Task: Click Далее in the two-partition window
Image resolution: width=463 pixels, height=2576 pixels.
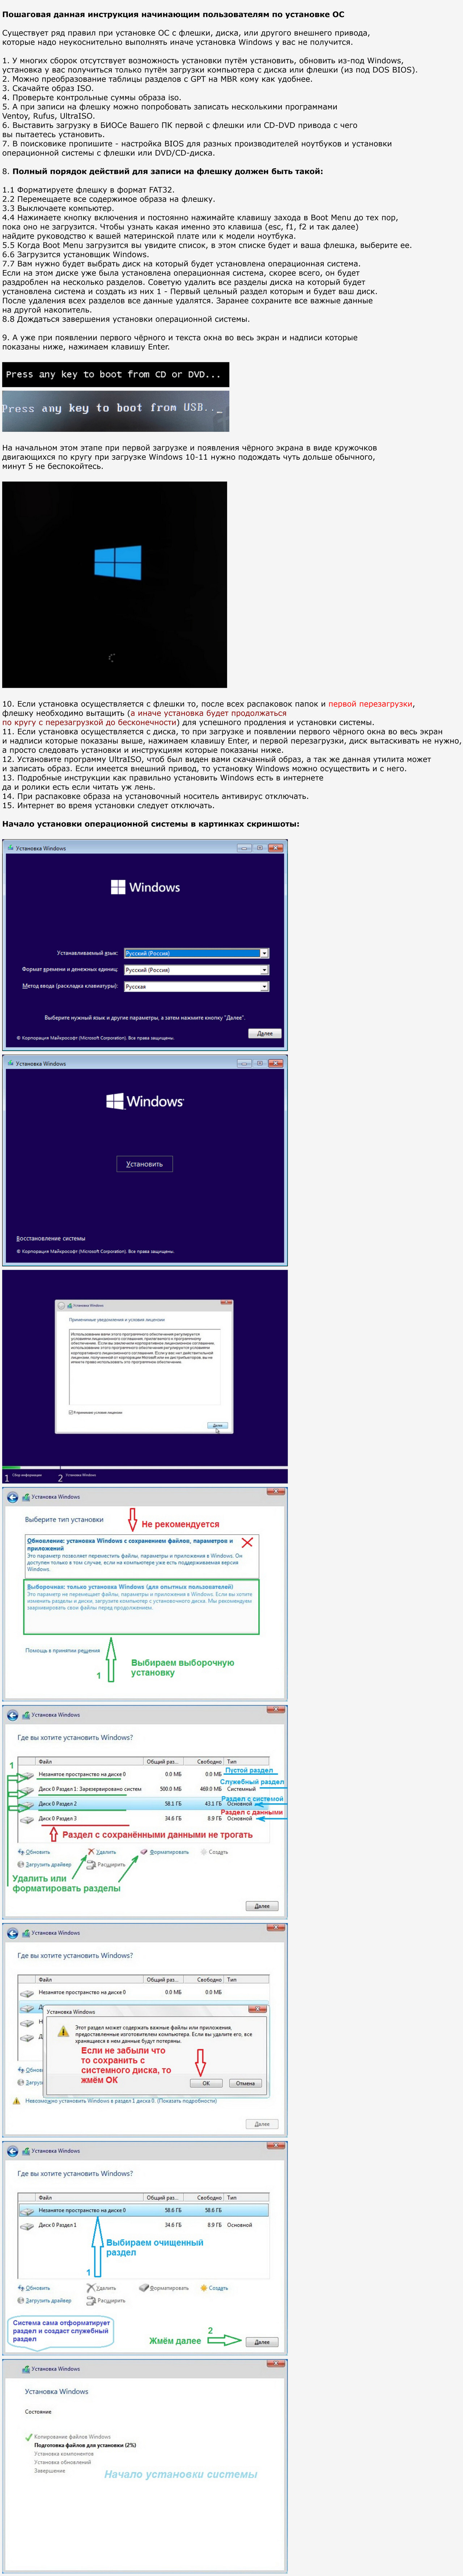Action: 262,2342
